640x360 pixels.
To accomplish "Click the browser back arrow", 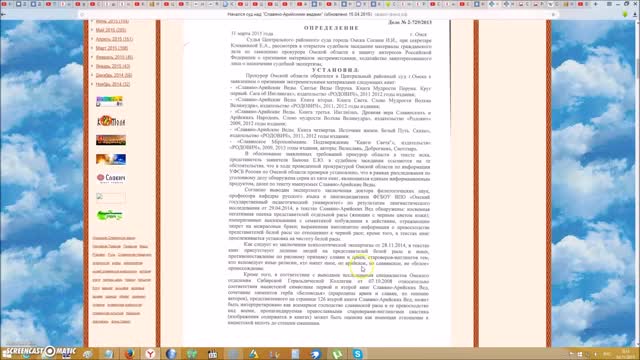I will [x=4, y=14].
